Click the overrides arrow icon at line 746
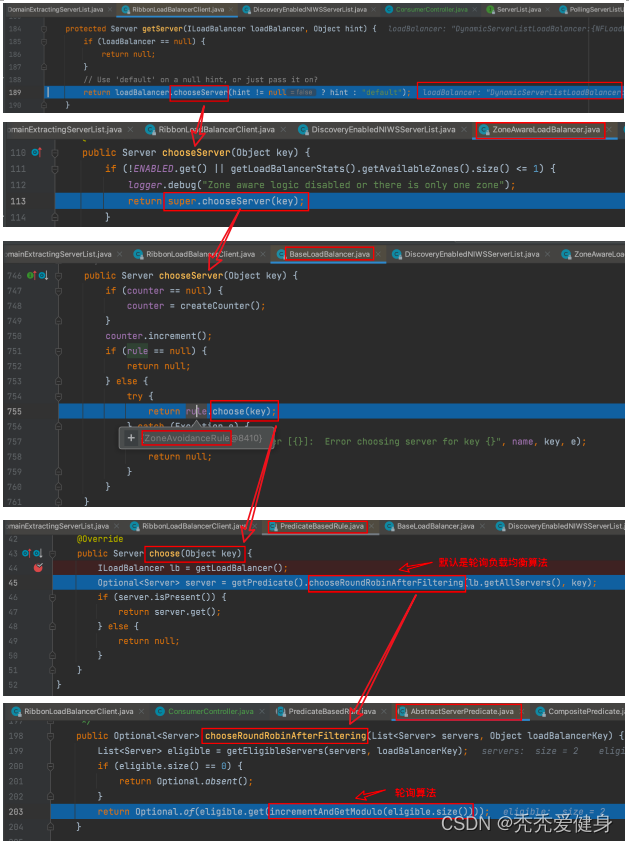Screen dimensions: 629x843 31,275
